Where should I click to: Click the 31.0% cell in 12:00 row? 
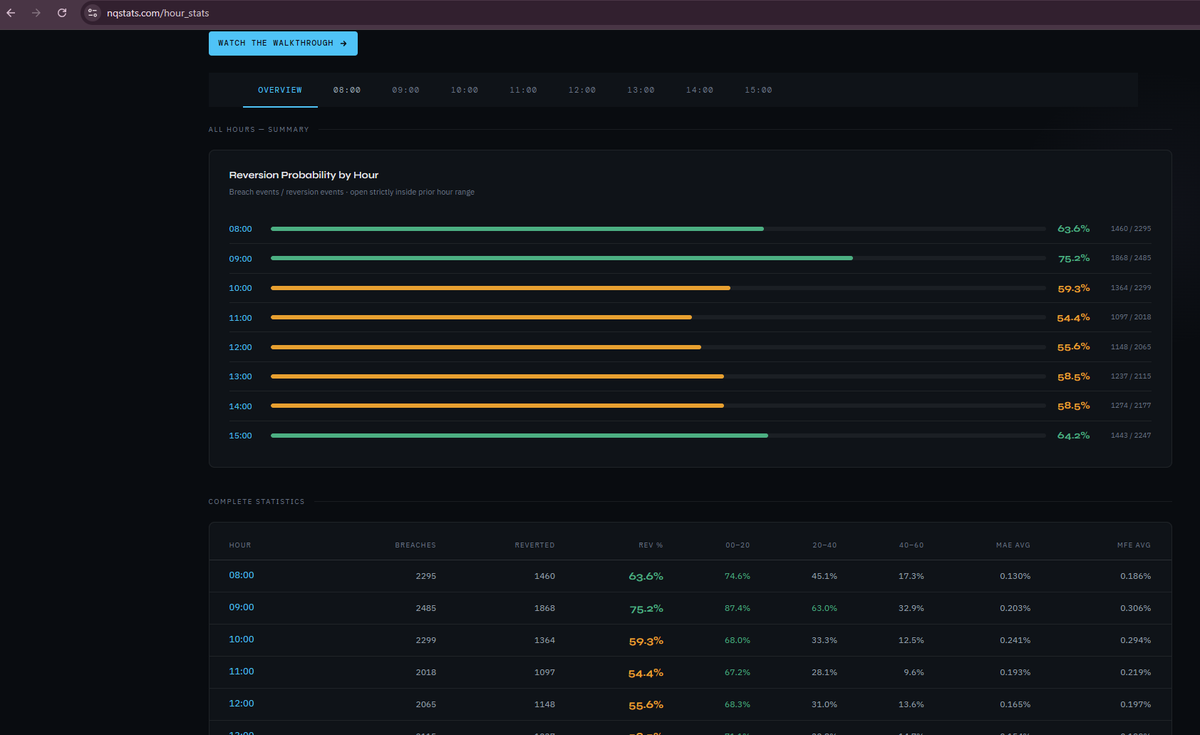[x=824, y=704]
